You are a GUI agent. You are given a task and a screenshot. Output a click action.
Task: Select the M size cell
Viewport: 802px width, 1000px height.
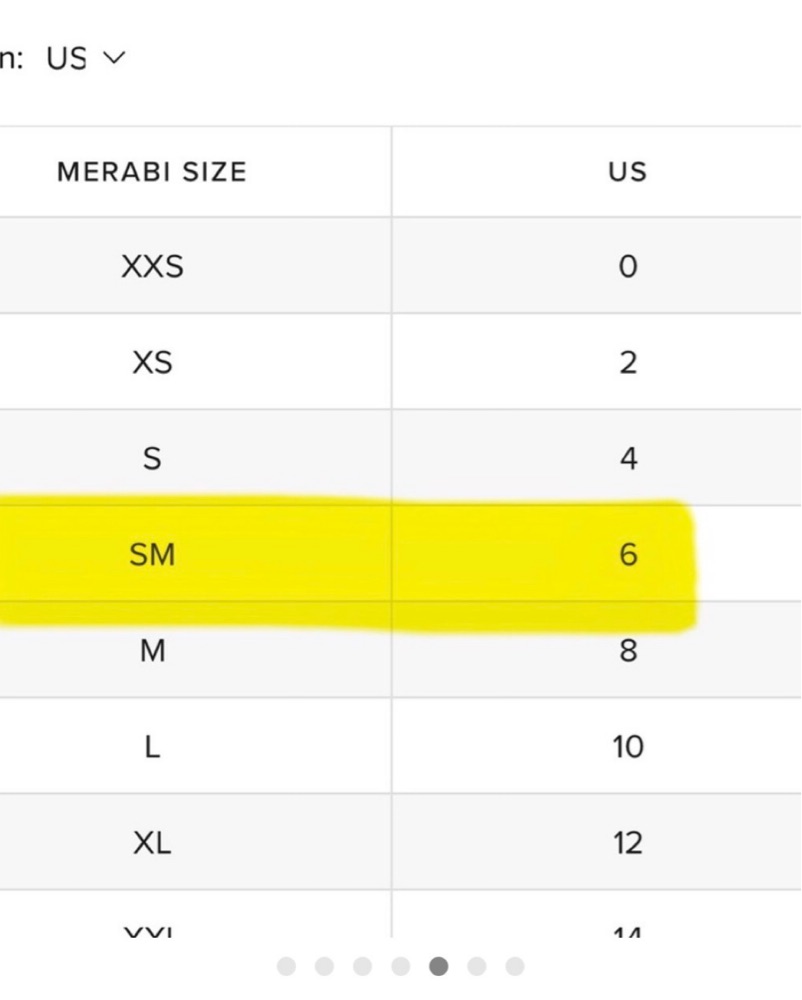pos(152,651)
